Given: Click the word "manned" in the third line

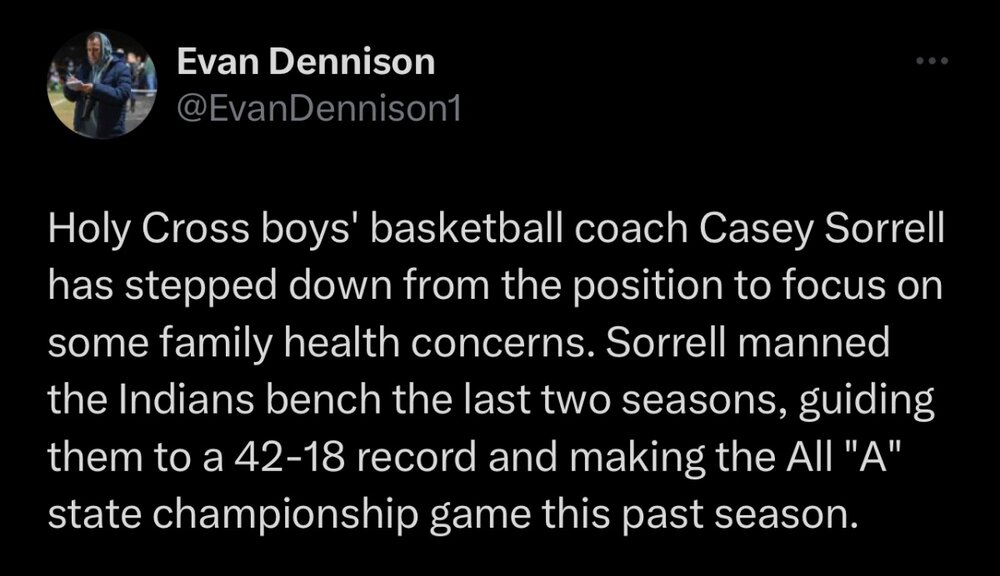Looking at the screenshot, I should click(x=814, y=343).
